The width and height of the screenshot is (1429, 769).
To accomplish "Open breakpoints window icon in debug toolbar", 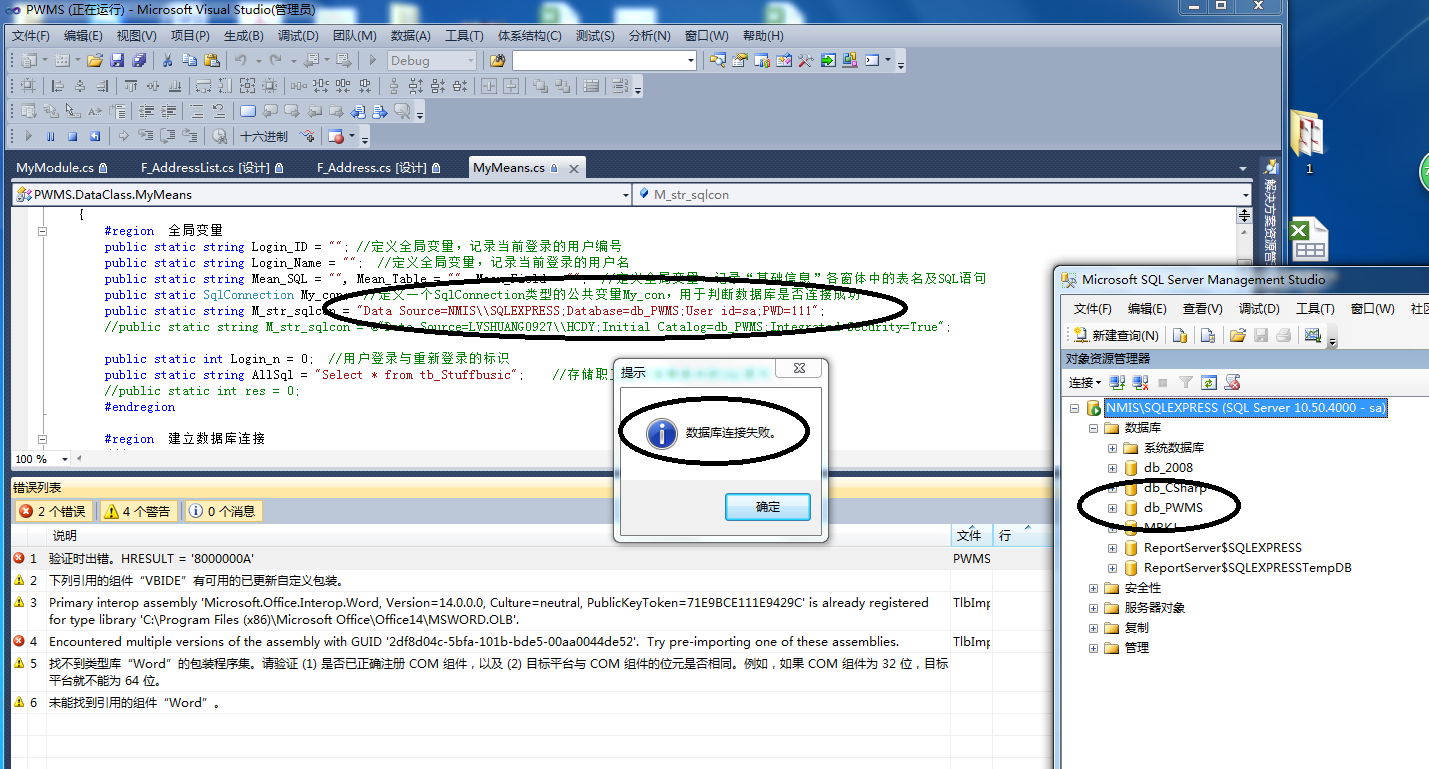I will (336, 136).
